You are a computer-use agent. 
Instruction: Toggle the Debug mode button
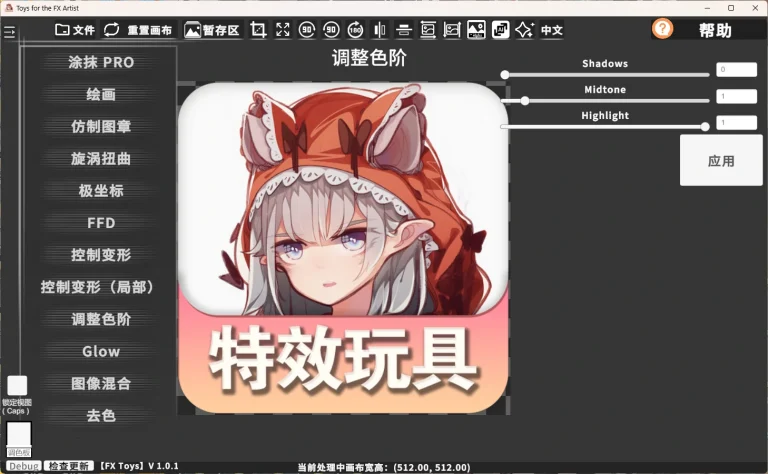[x=23, y=466]
